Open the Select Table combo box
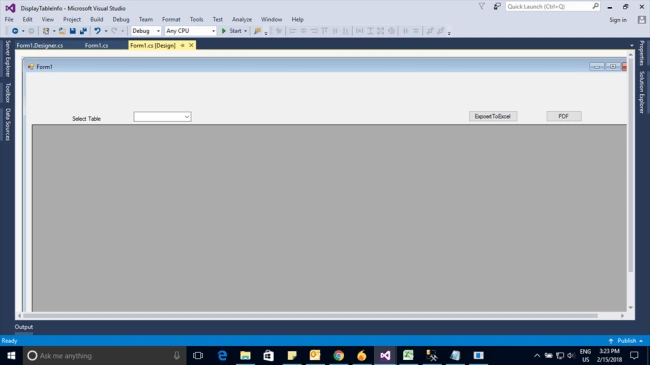The width and height of the screenshot is (650, 365). [162, 117]
